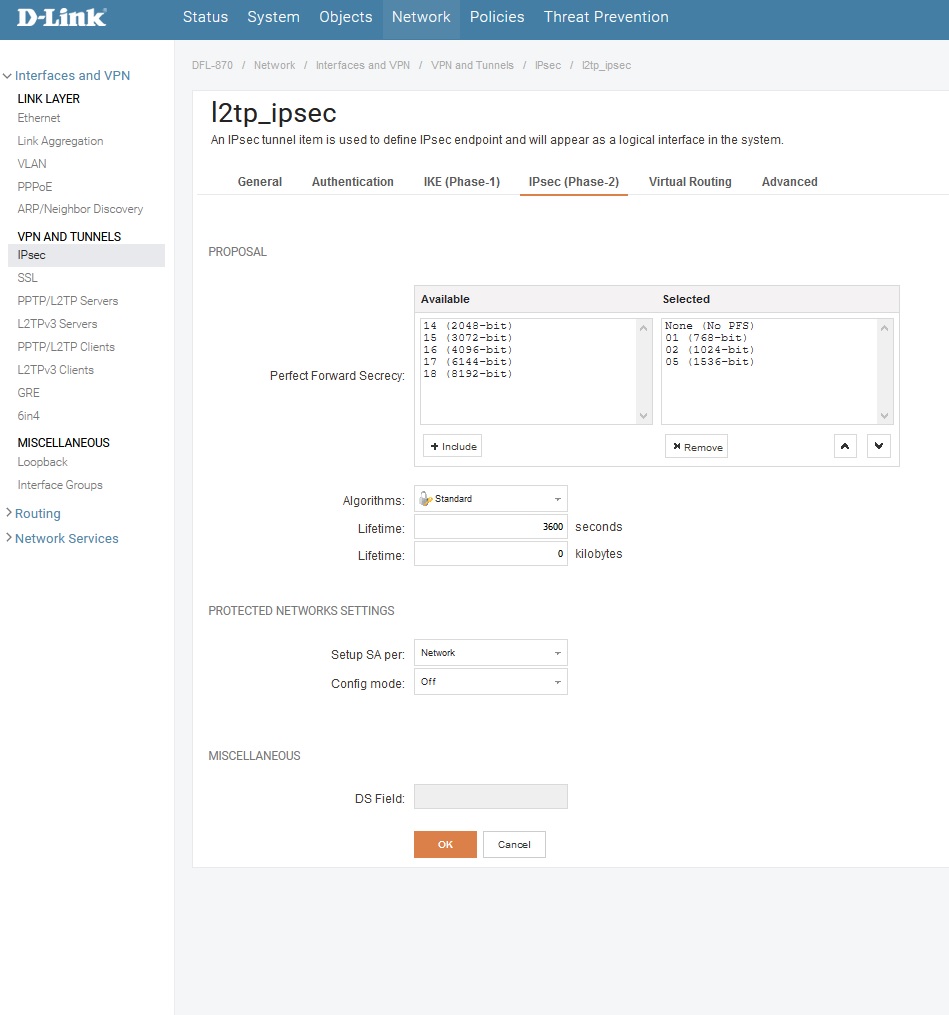The width and height of the screenshot is (949, 1015).
Task: Open the Config mode dropdown
Action: (x=490, y=682)
